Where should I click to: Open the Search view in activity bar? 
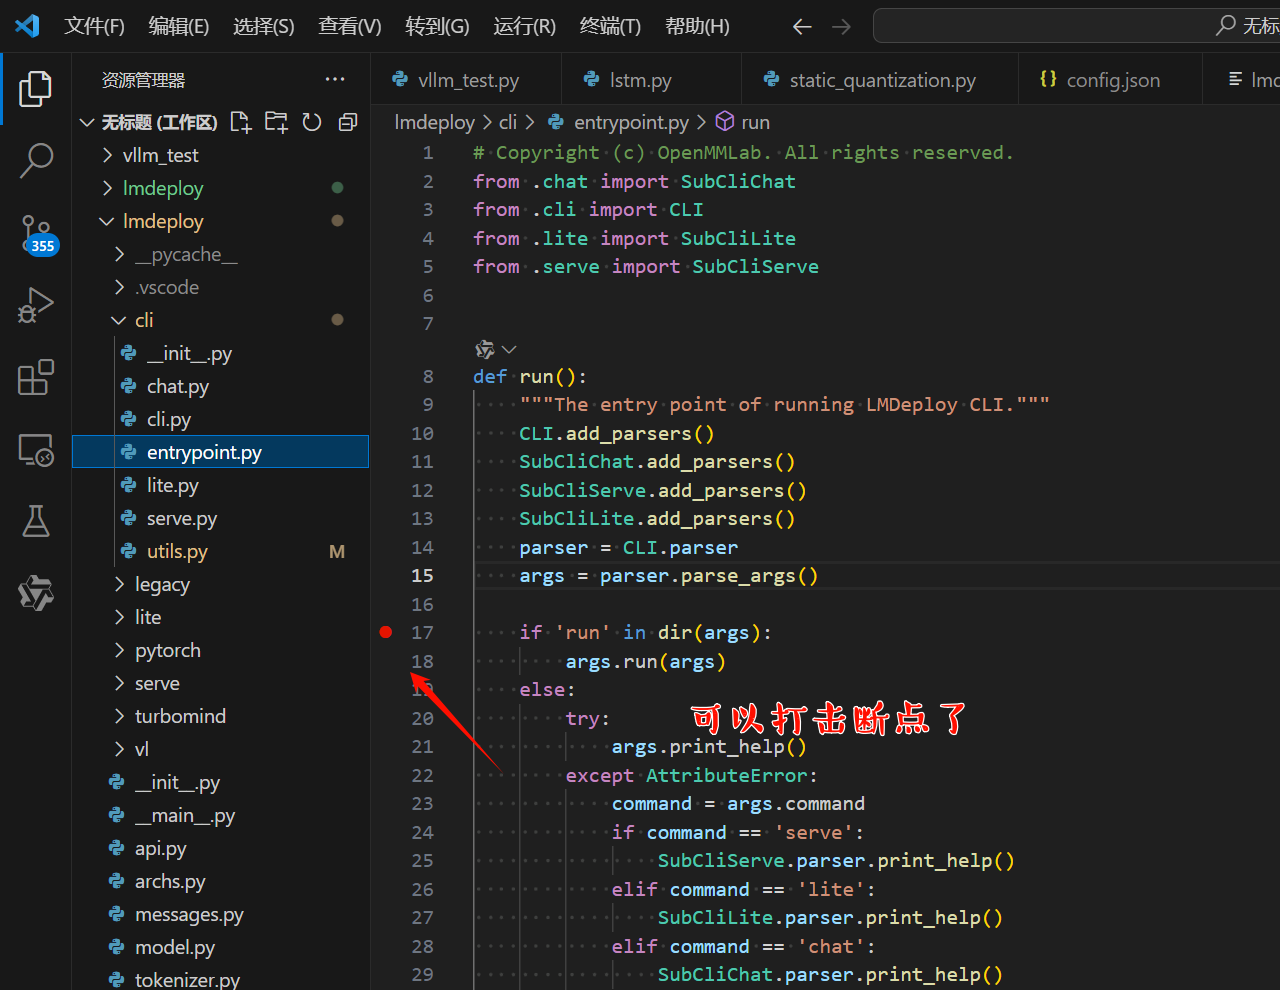point(36,160)
